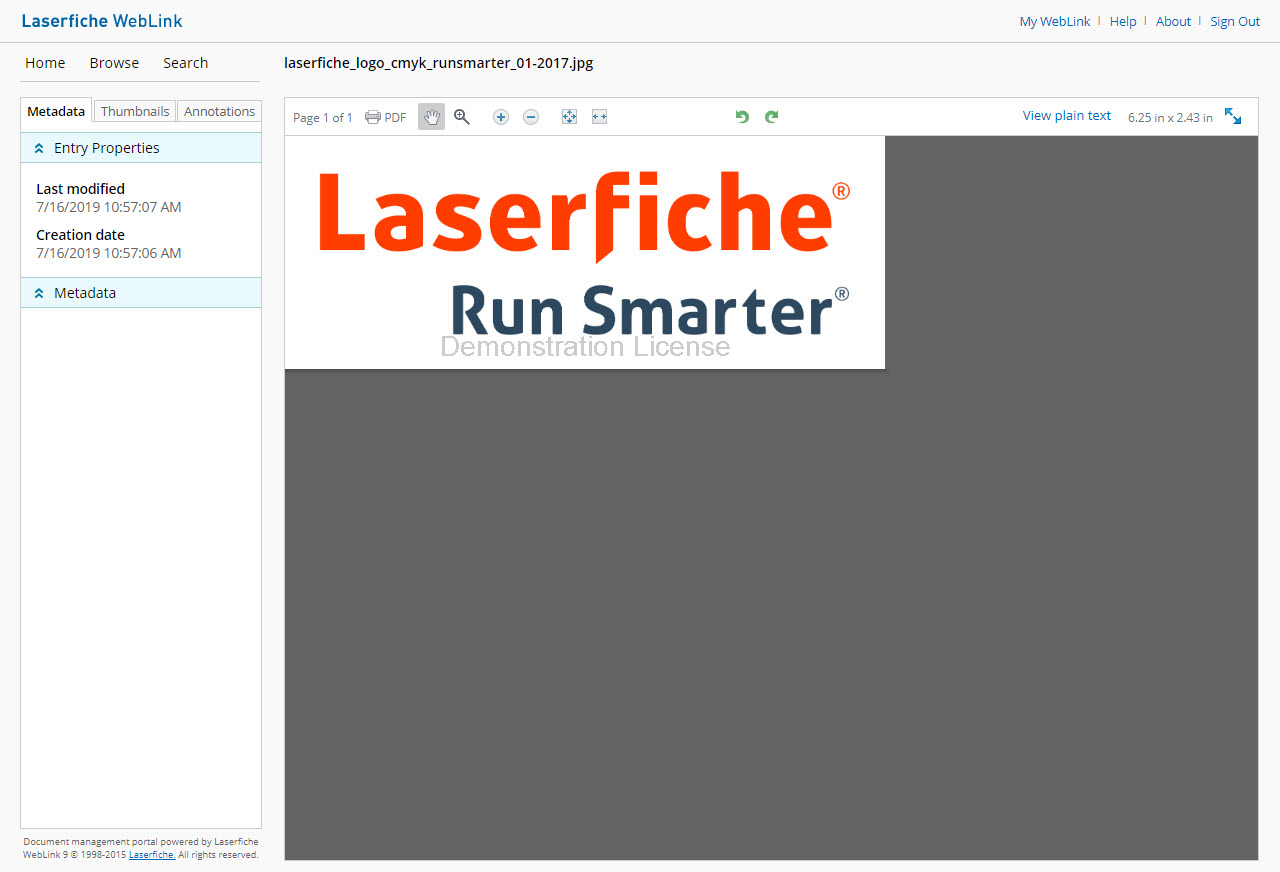This screenshot has height=872, width=1280.
Task: Click the 7/16/2019 10:57:07 AM value
Action: (x=109, y=208)
